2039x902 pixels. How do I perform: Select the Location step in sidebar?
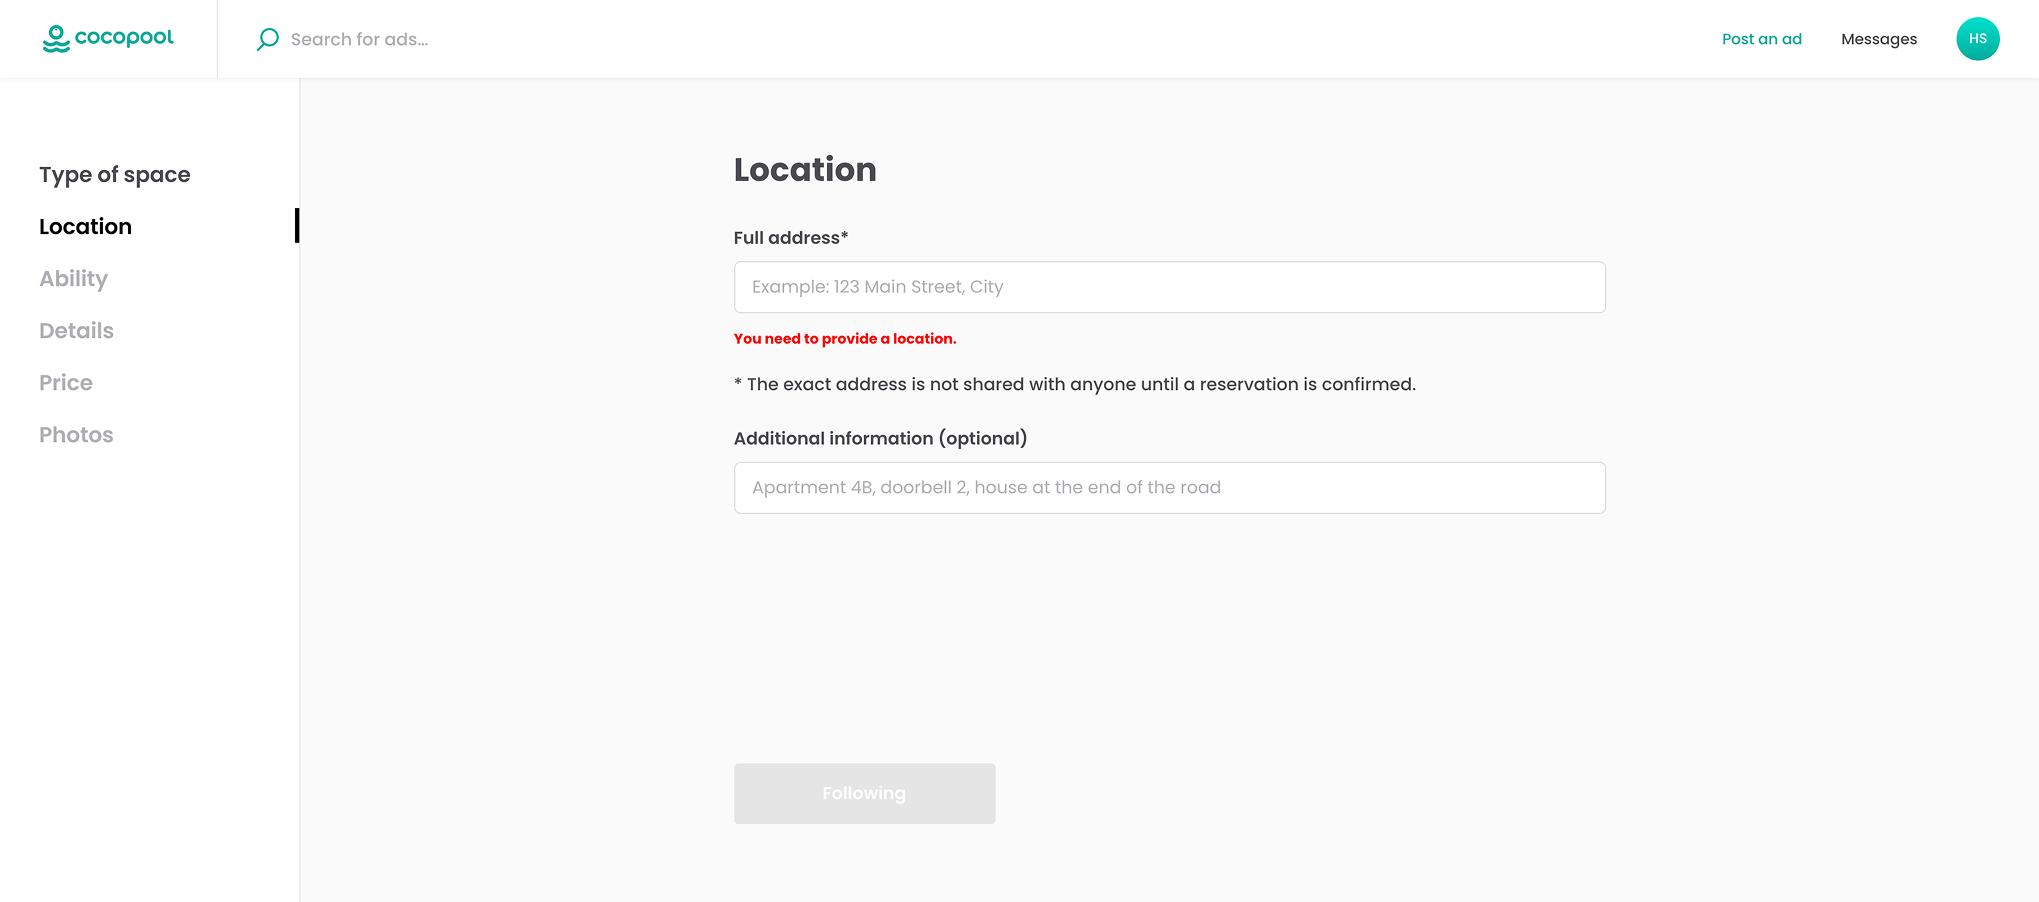[85, 227]
